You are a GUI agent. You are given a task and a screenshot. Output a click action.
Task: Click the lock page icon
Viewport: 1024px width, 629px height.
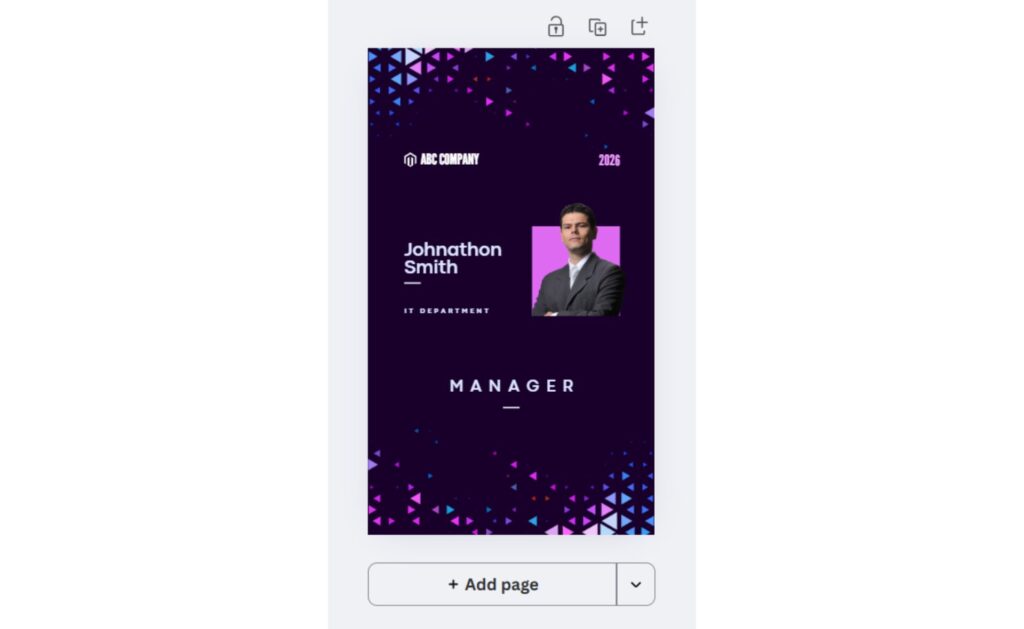point(556,27)
